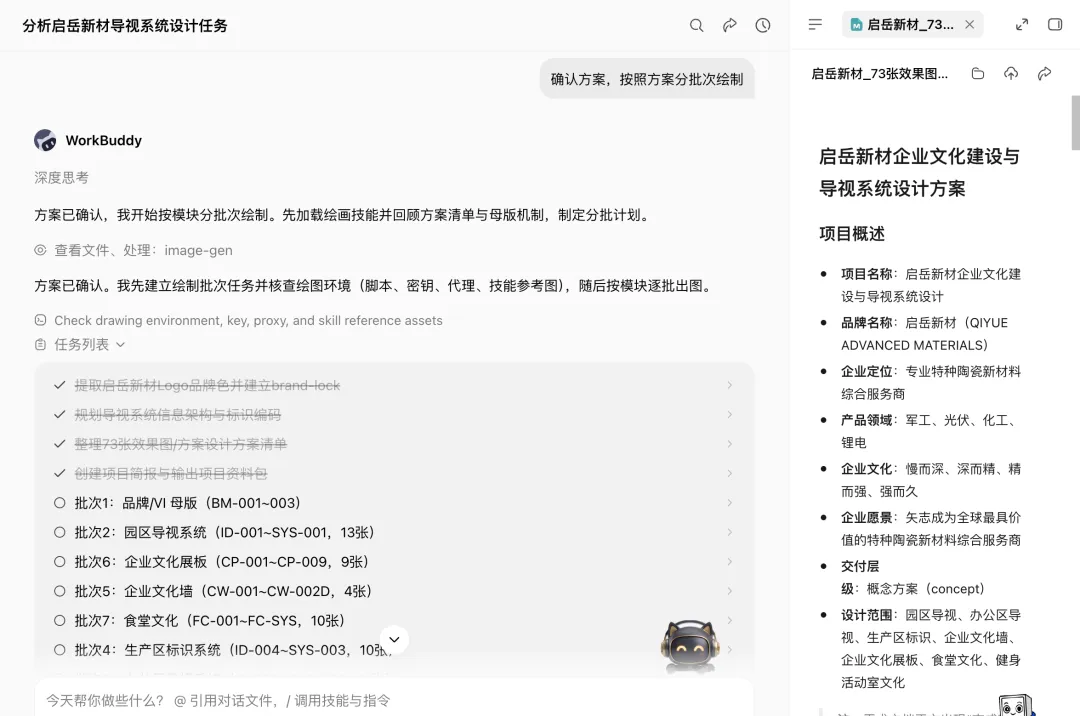Toggle the outline list icon in document panel
The width and height of the screenshot is (1080, 716).
[x=815, y=25]
